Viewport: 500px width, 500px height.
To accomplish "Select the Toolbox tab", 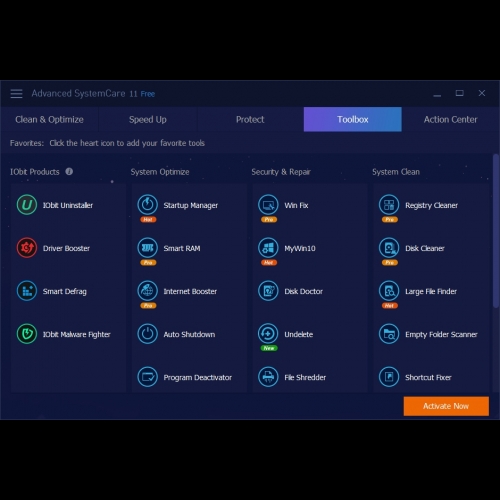I will 353,119.
